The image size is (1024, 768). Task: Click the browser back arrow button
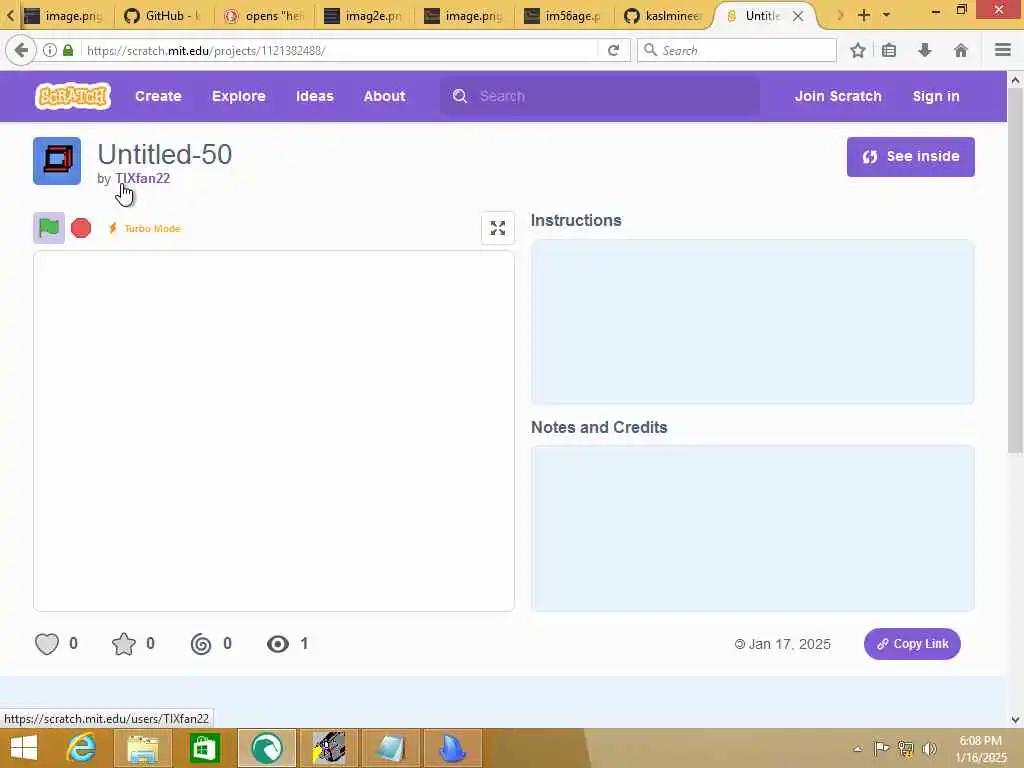click(x=21, y=50)
